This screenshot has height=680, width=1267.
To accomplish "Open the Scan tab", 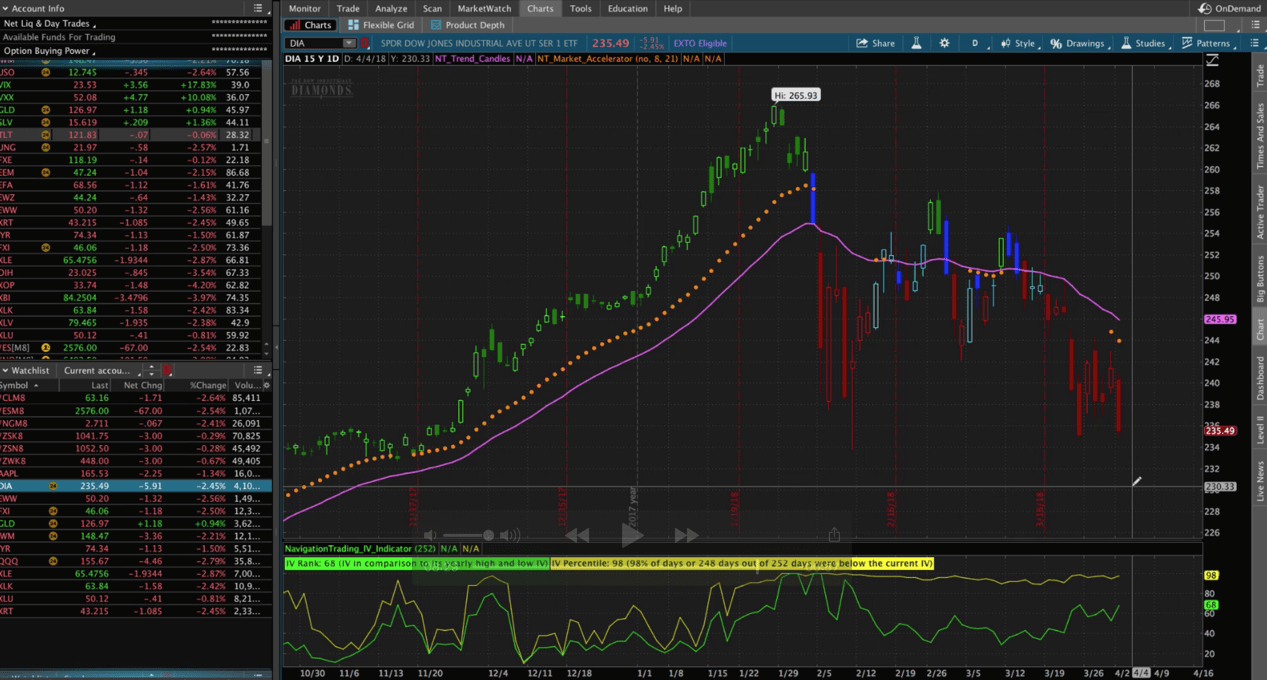I will pyautogui.click(x=432, y=8).
